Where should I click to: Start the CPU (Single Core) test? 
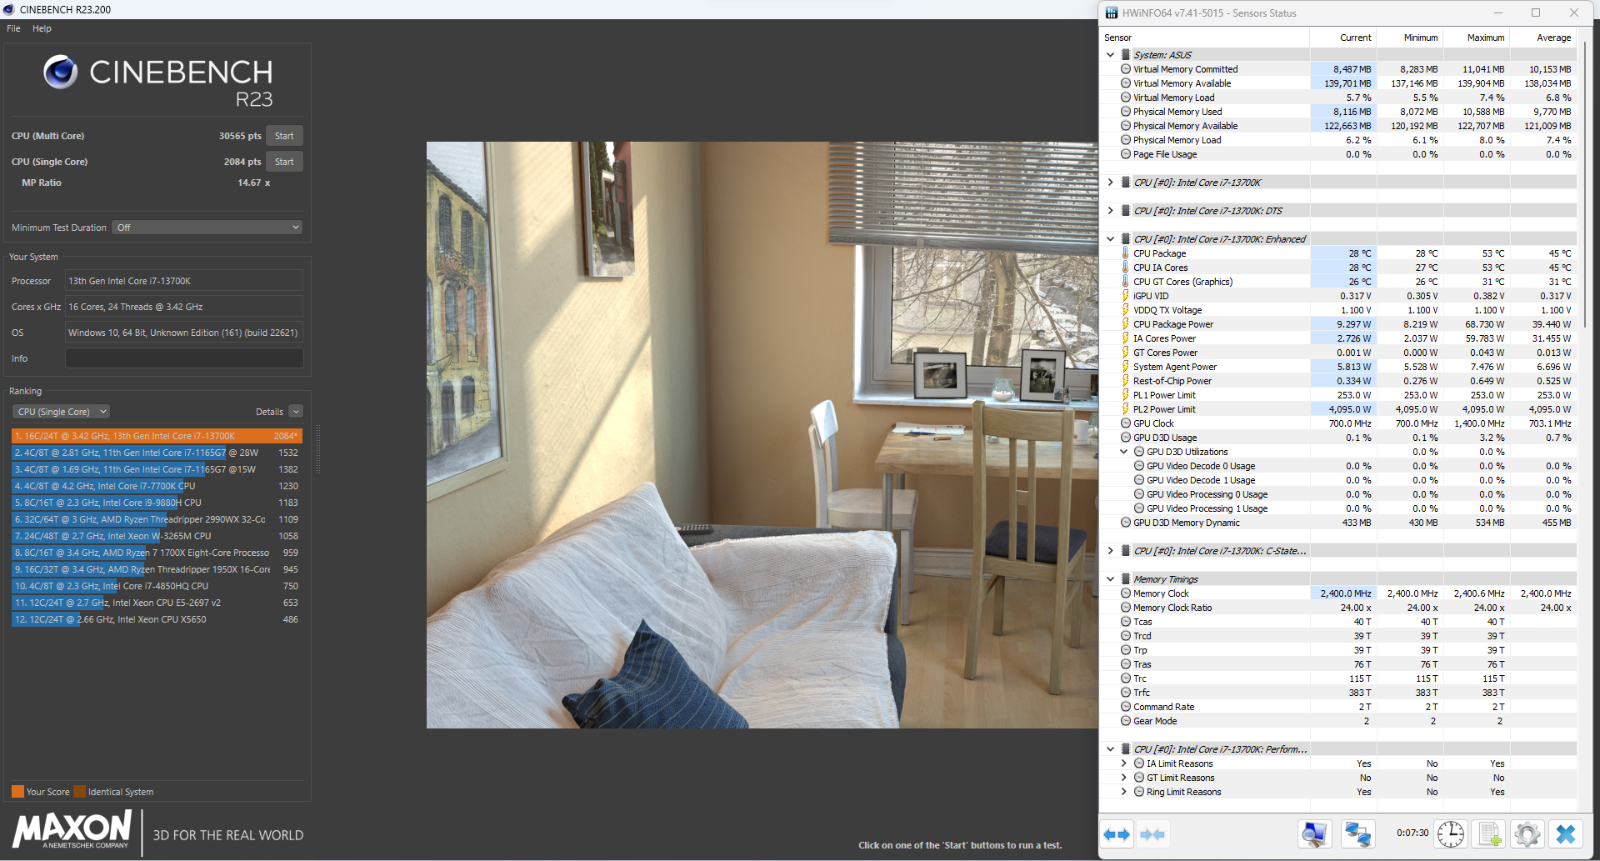285,162
